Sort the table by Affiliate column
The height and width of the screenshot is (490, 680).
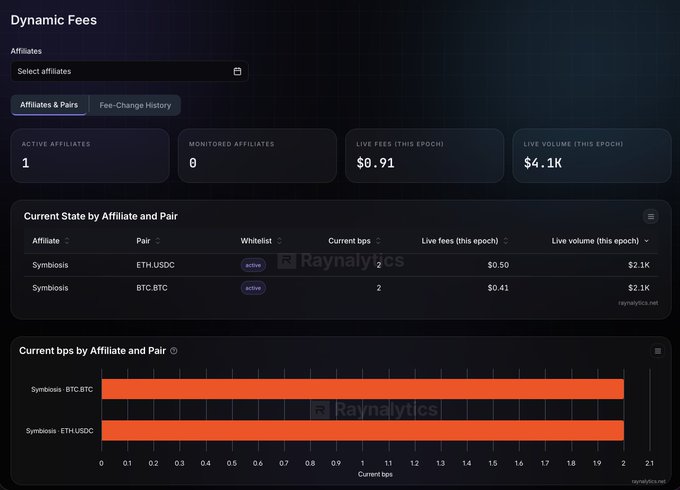[x=50, y=241]
